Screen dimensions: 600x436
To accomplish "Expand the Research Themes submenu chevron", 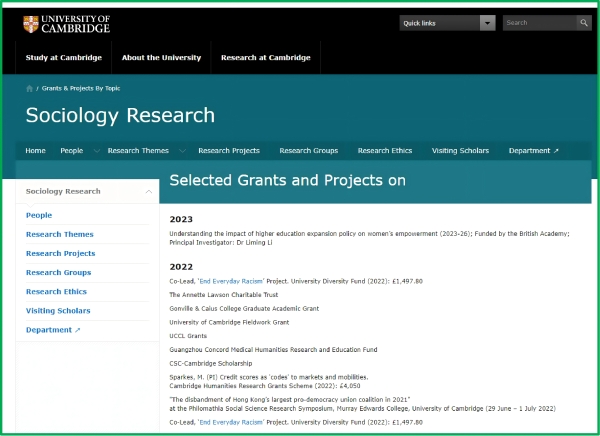I will pos(183,151).
